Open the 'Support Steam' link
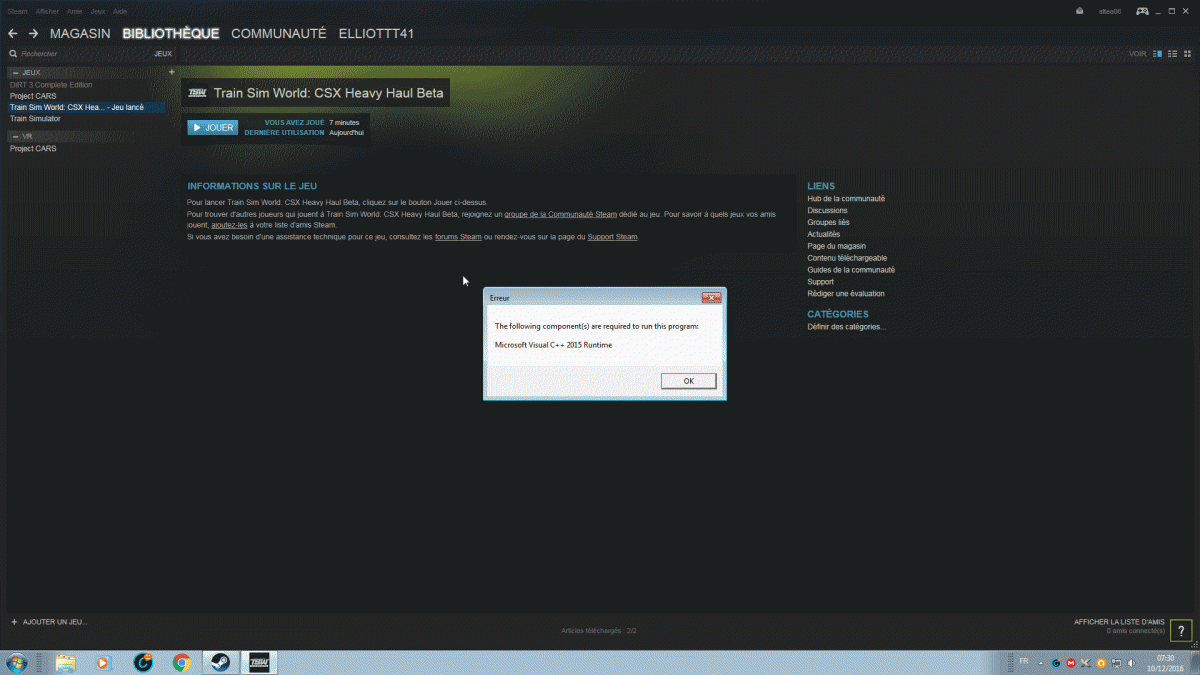This screenshot has height=675, width=1200. pyautogui.click(x=612, y=237)
